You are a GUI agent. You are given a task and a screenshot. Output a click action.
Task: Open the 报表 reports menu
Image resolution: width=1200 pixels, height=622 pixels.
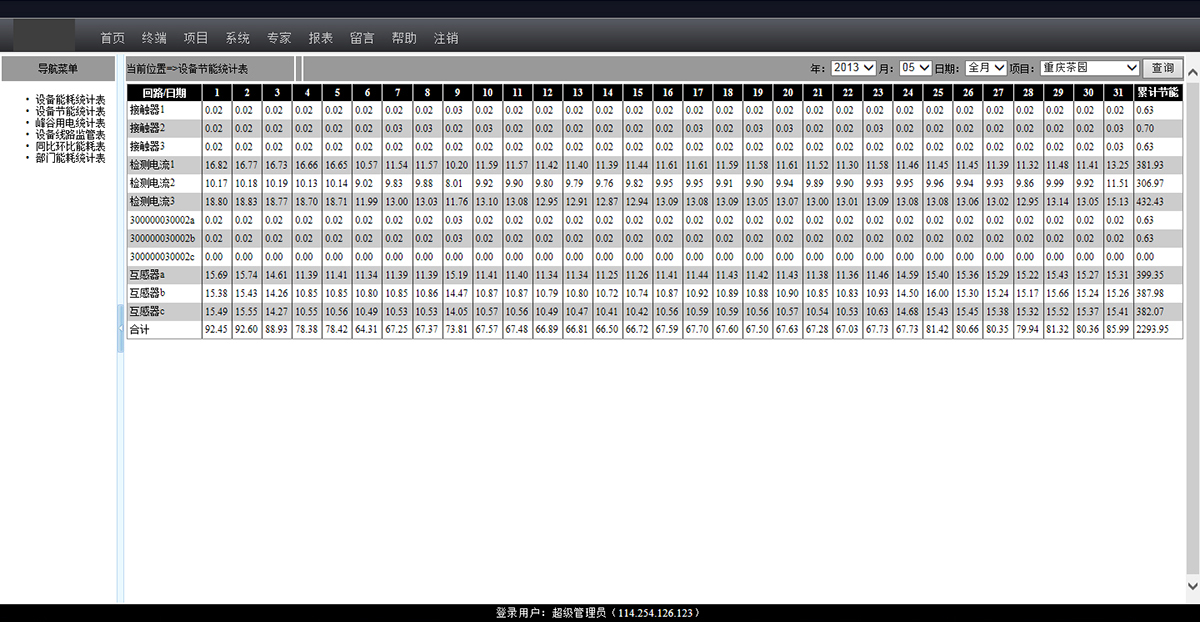tap(321, 38)
